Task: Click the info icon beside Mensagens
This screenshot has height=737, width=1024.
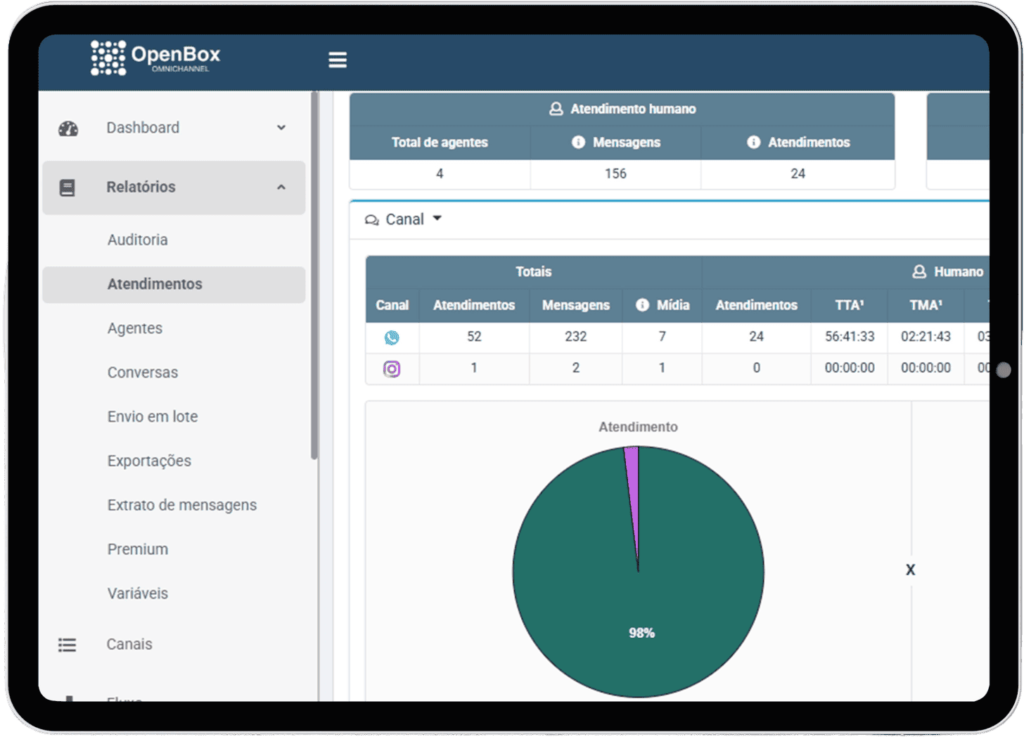Action: click(578, 142)
